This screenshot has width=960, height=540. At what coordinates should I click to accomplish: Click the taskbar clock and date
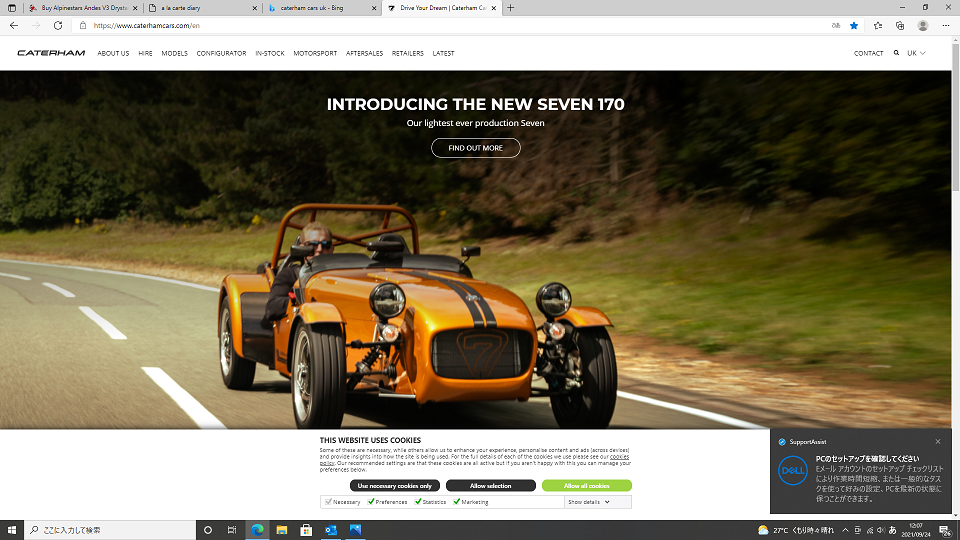pos(916,530)
